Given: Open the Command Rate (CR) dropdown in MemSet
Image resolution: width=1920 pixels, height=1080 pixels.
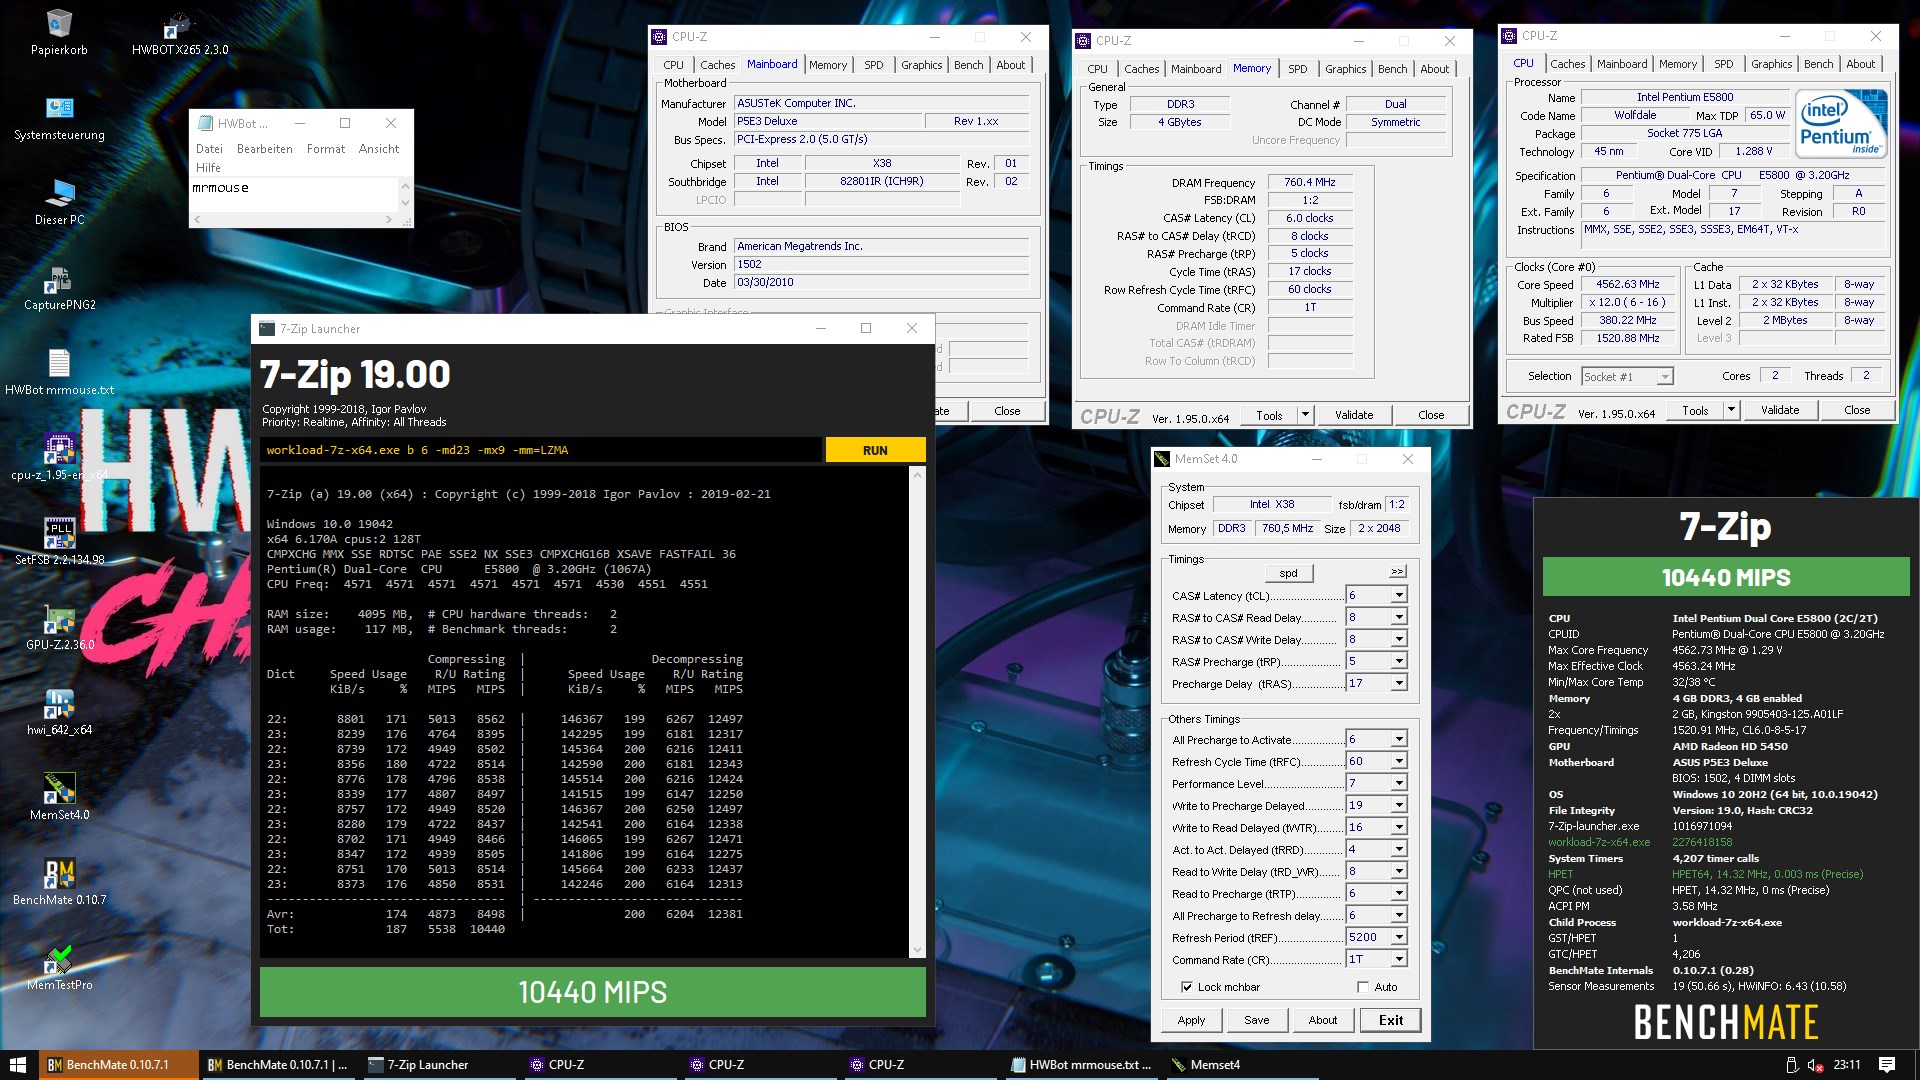Looking at the screenshot, I should click(1399, 959).
